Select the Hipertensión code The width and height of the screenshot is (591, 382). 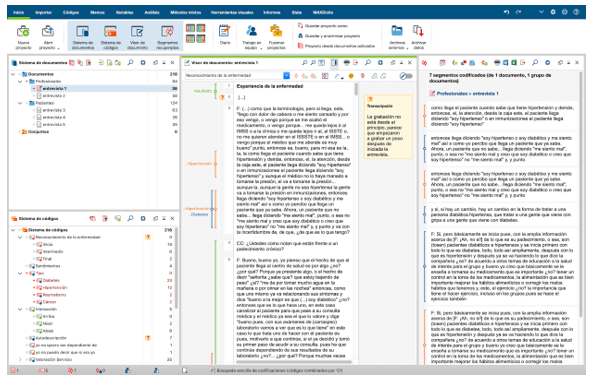(x=52, y=288)
